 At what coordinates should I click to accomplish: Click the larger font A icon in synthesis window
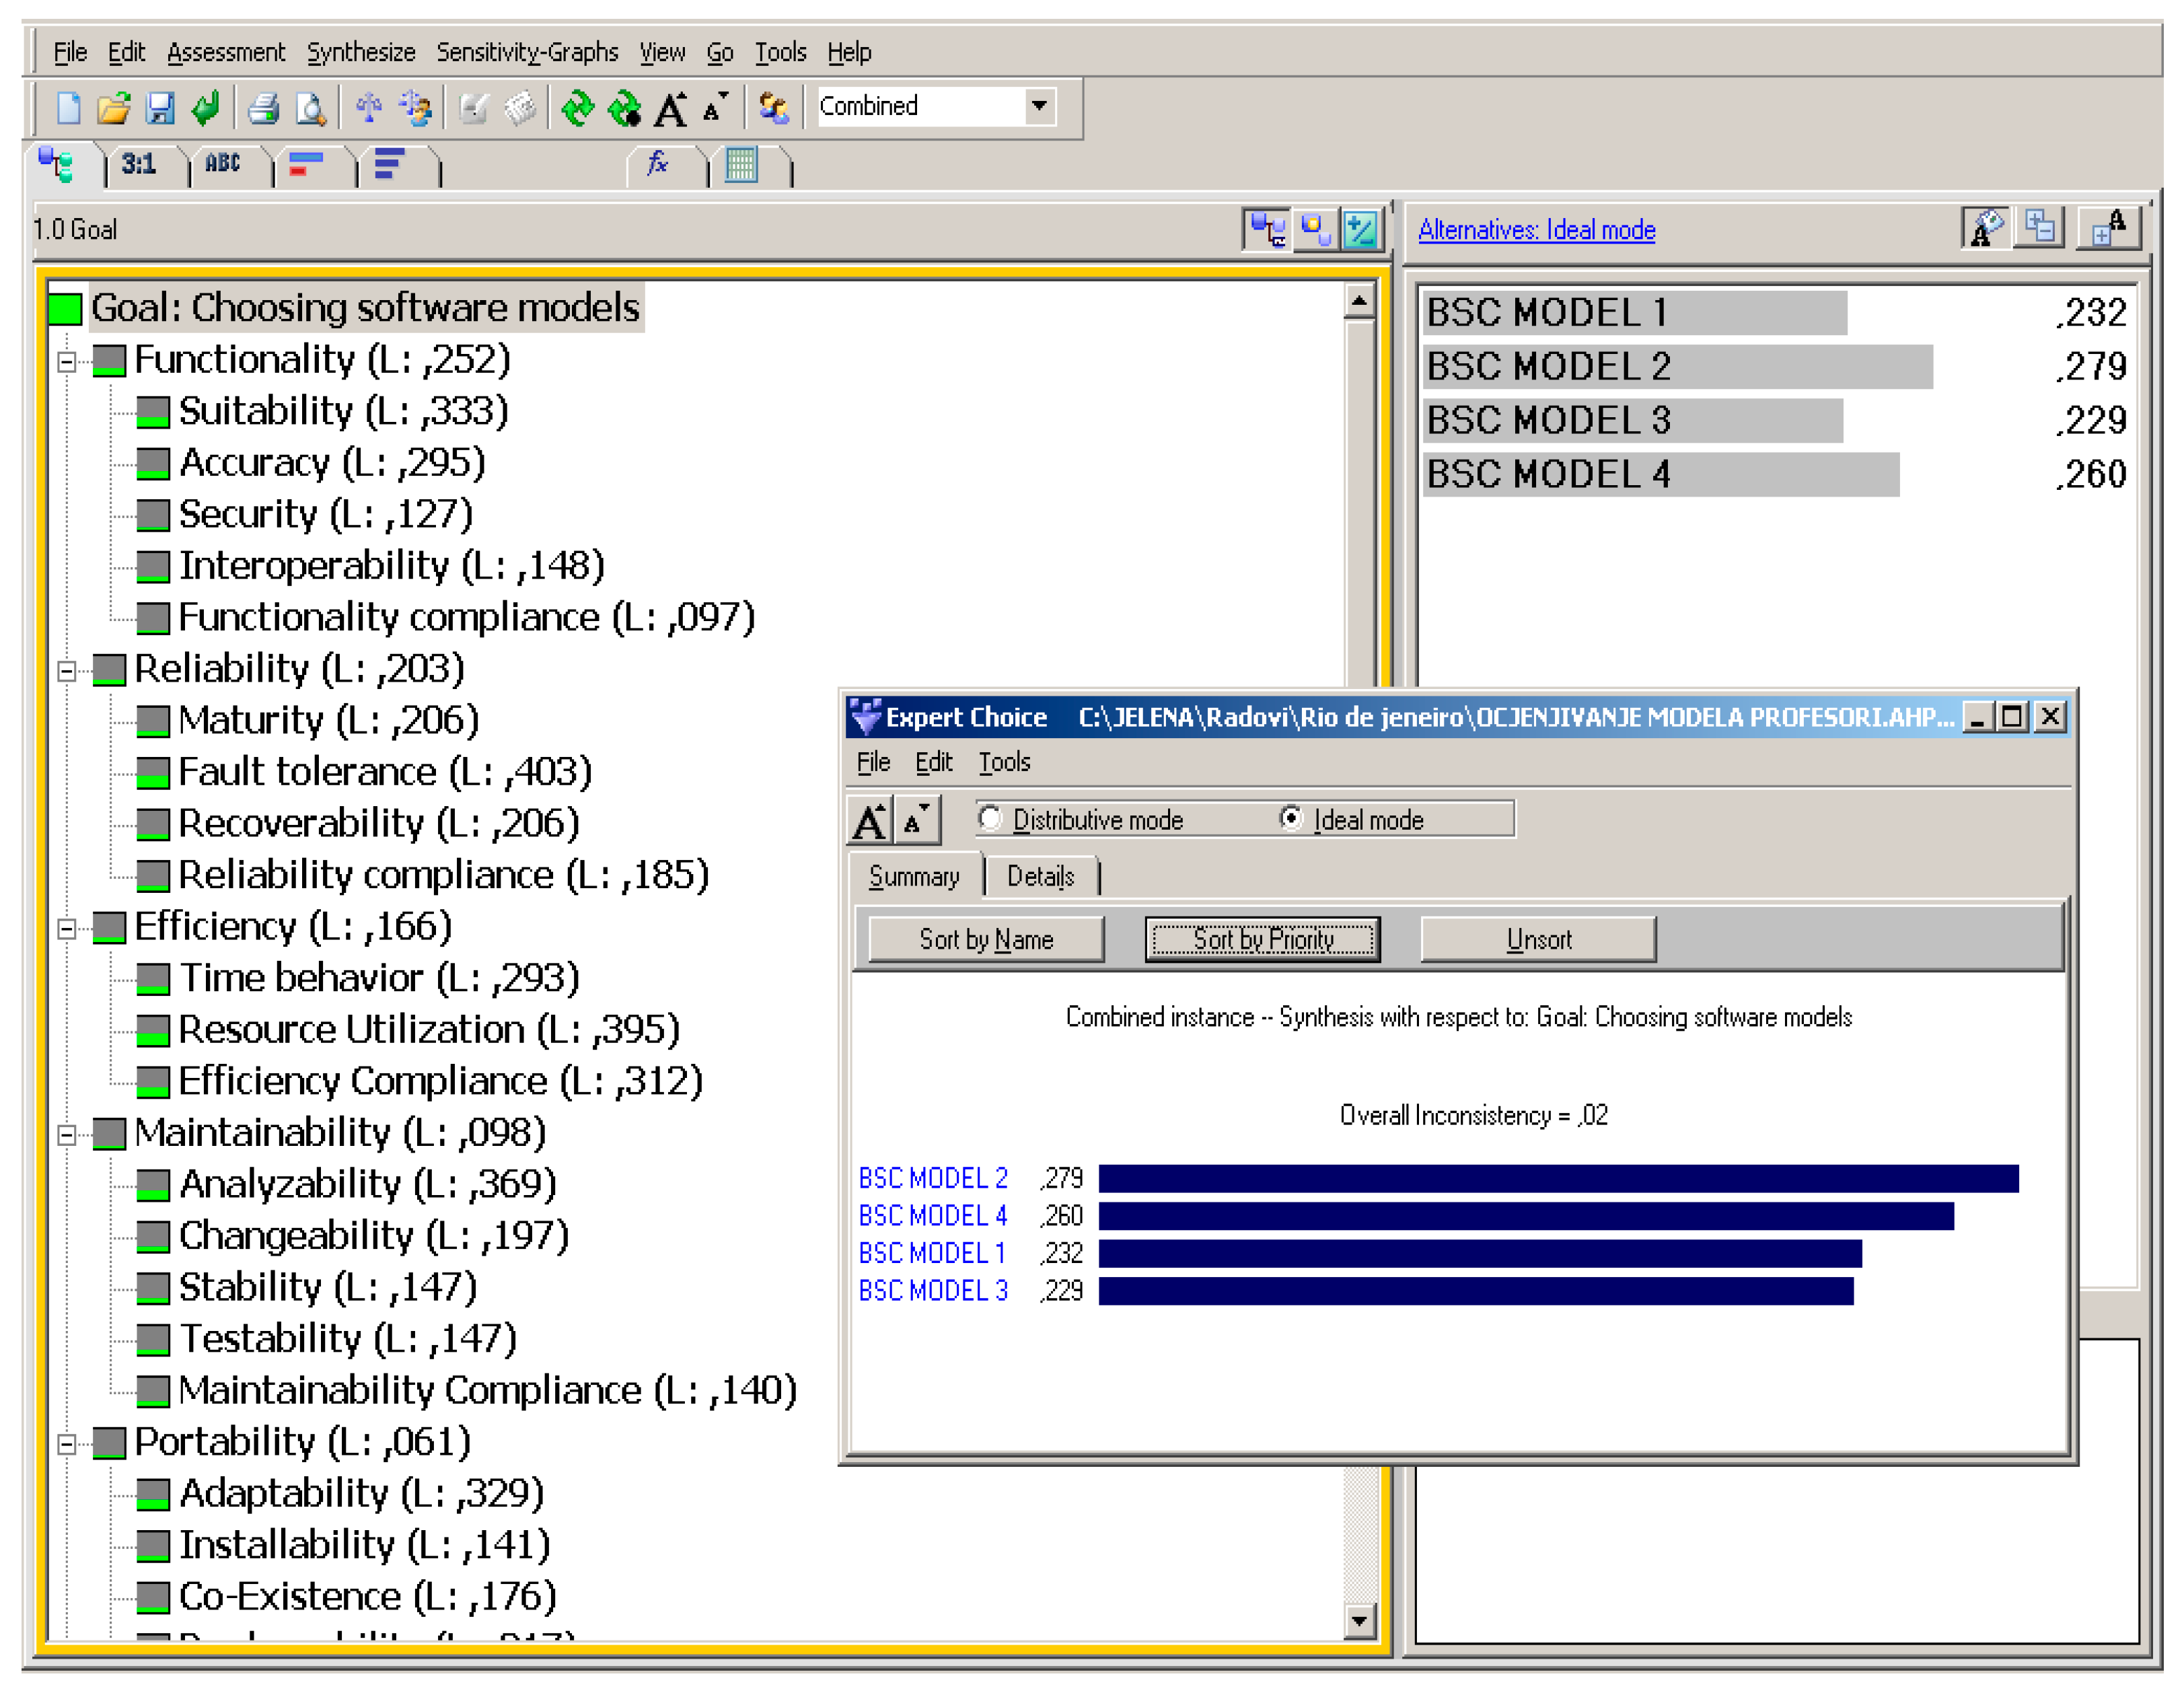tap(870, 821)
